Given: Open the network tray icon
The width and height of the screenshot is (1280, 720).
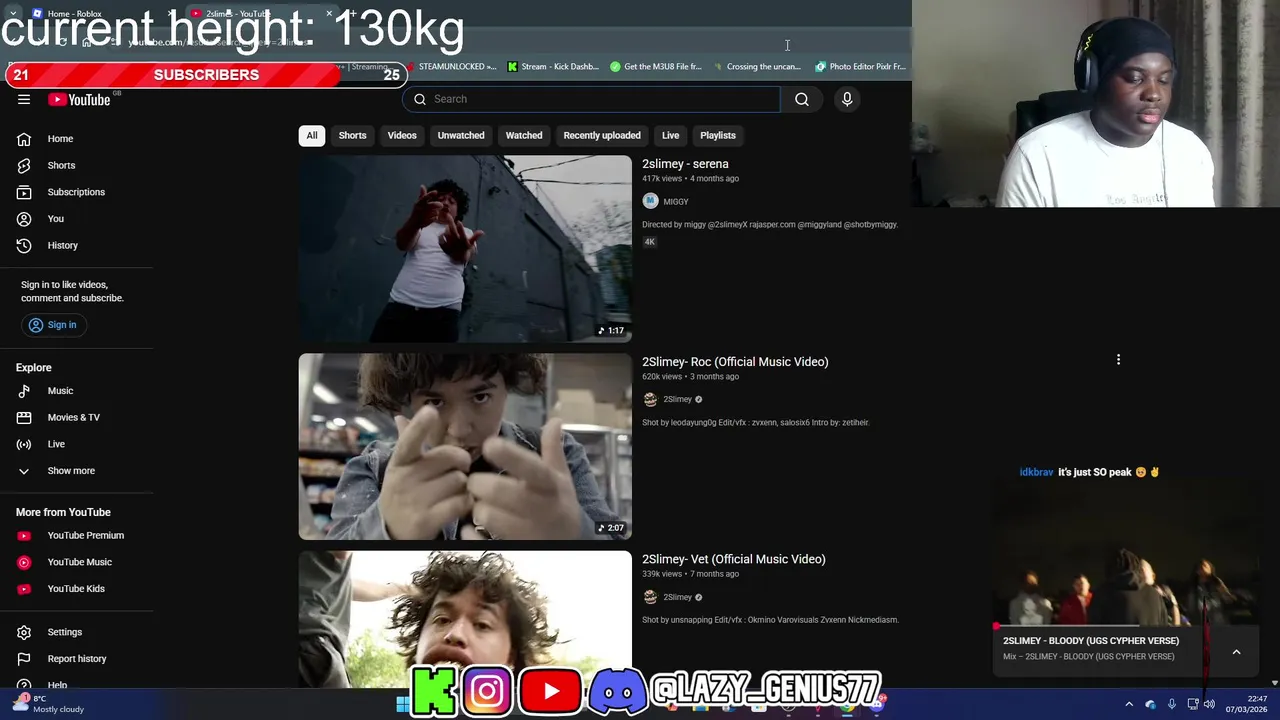Looking at the screenshot, I should [x=1192, y=704].
